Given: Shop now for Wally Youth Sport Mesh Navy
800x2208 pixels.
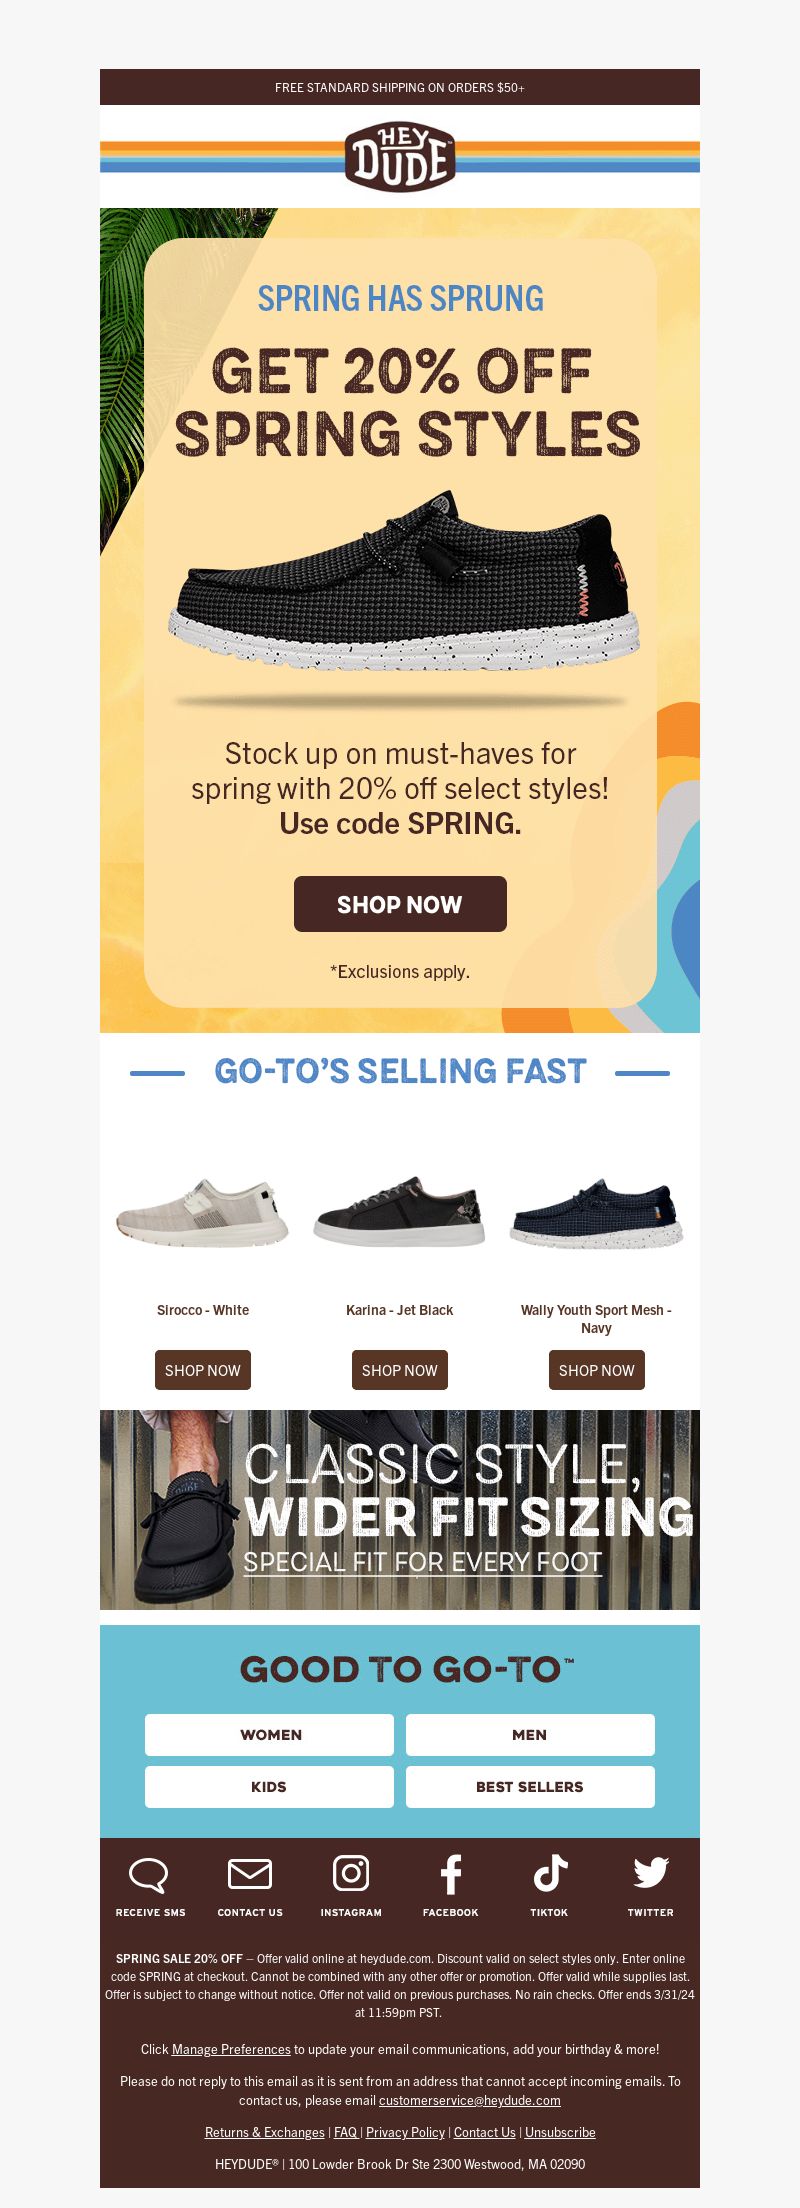Looking at the screenshot, I should (597, 1370).
